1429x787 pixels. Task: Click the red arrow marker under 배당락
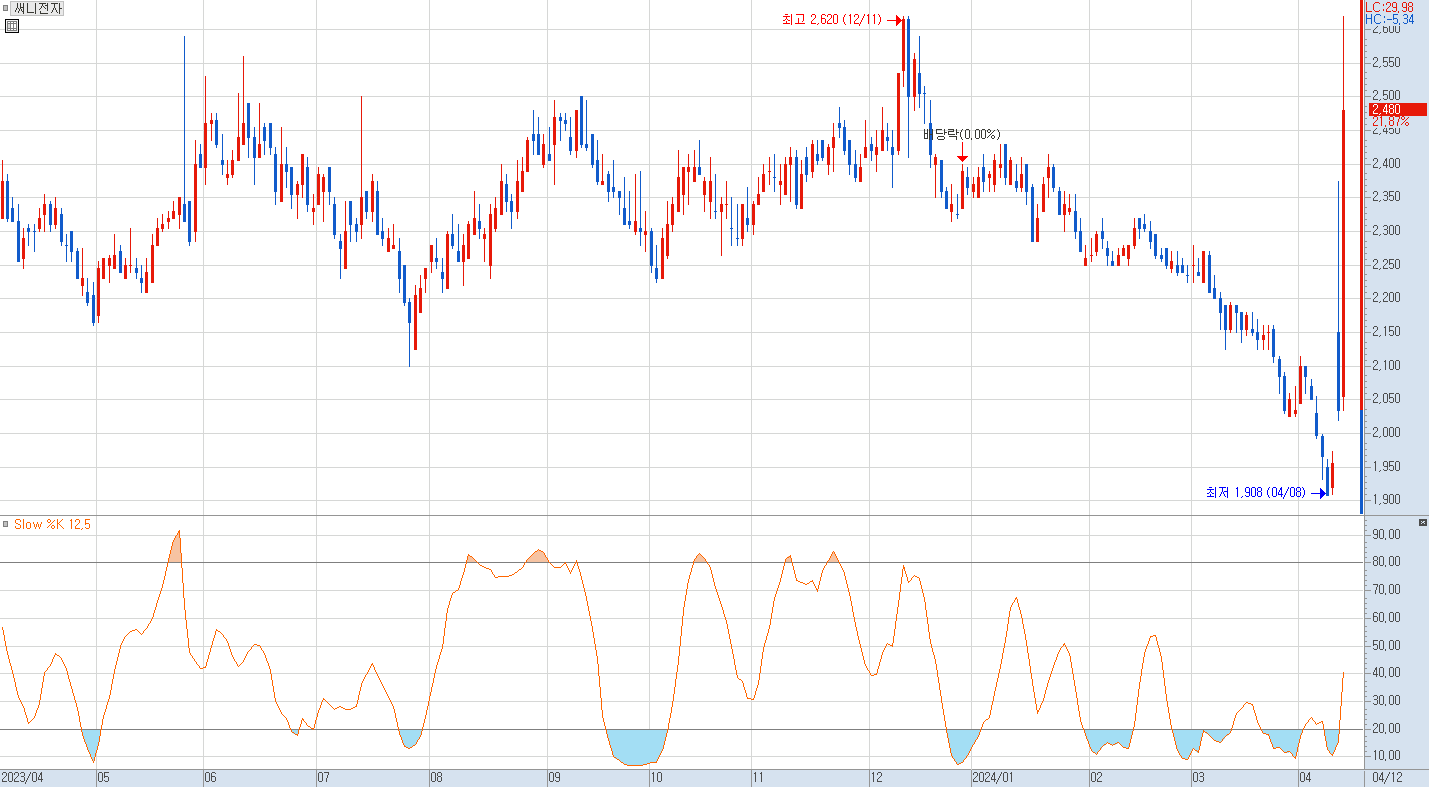[962, 154]
